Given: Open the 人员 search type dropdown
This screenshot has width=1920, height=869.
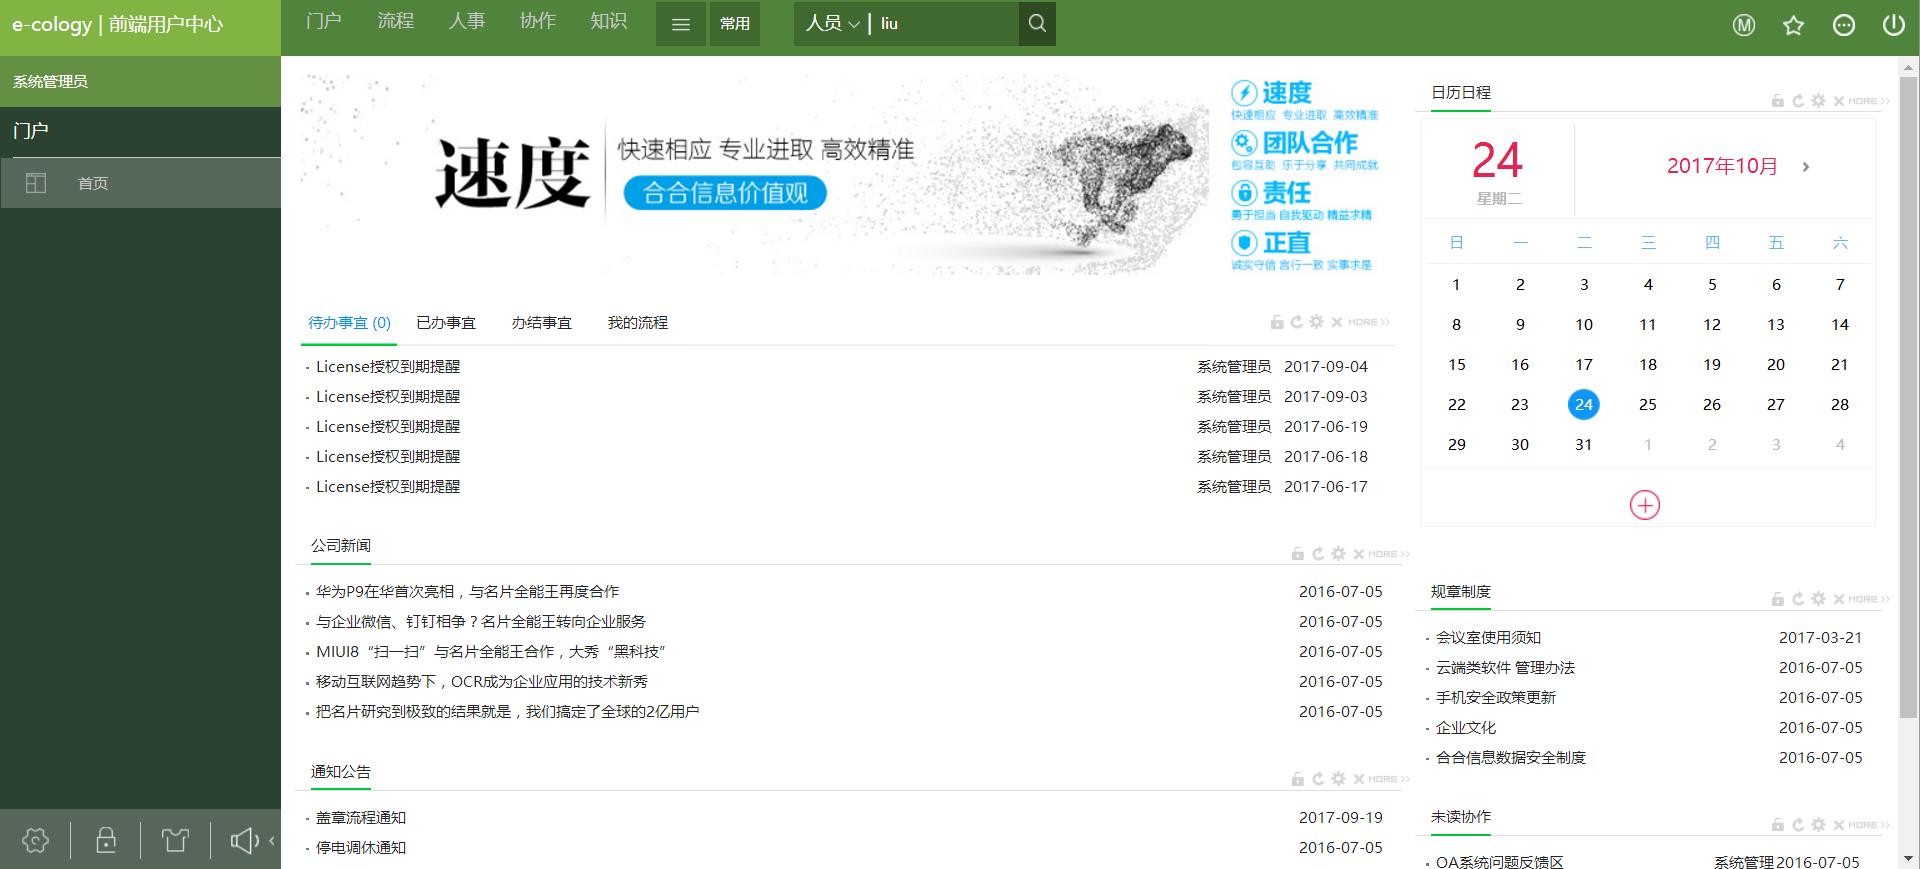Looking at the screenshot, I should click(x=832, y=24).
